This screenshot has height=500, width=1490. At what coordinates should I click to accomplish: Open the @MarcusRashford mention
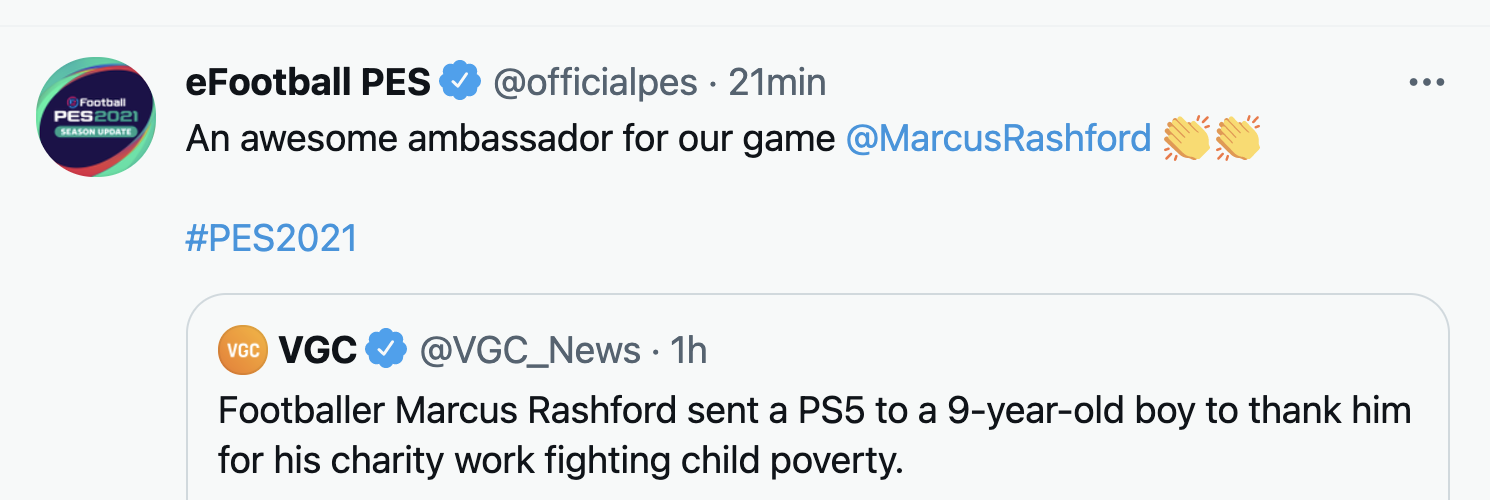998,139
